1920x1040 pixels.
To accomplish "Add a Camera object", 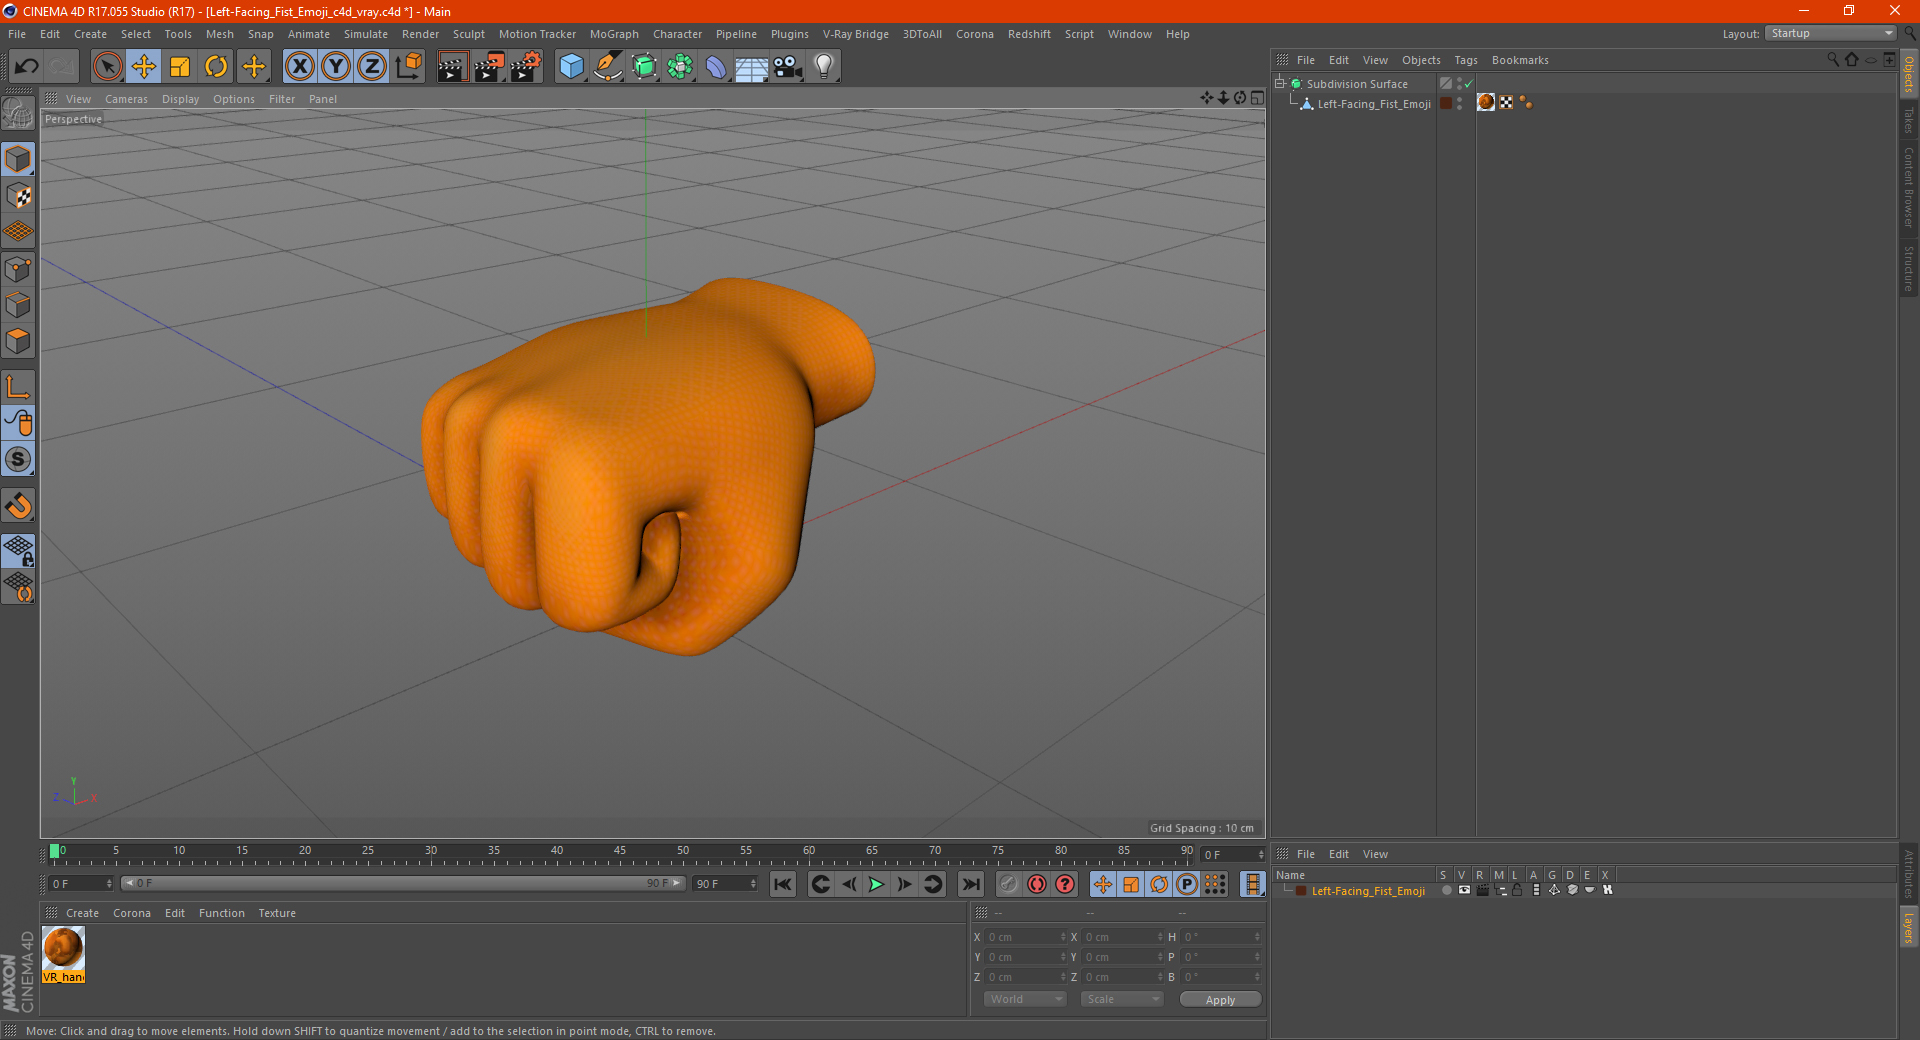I will (787, 67).
